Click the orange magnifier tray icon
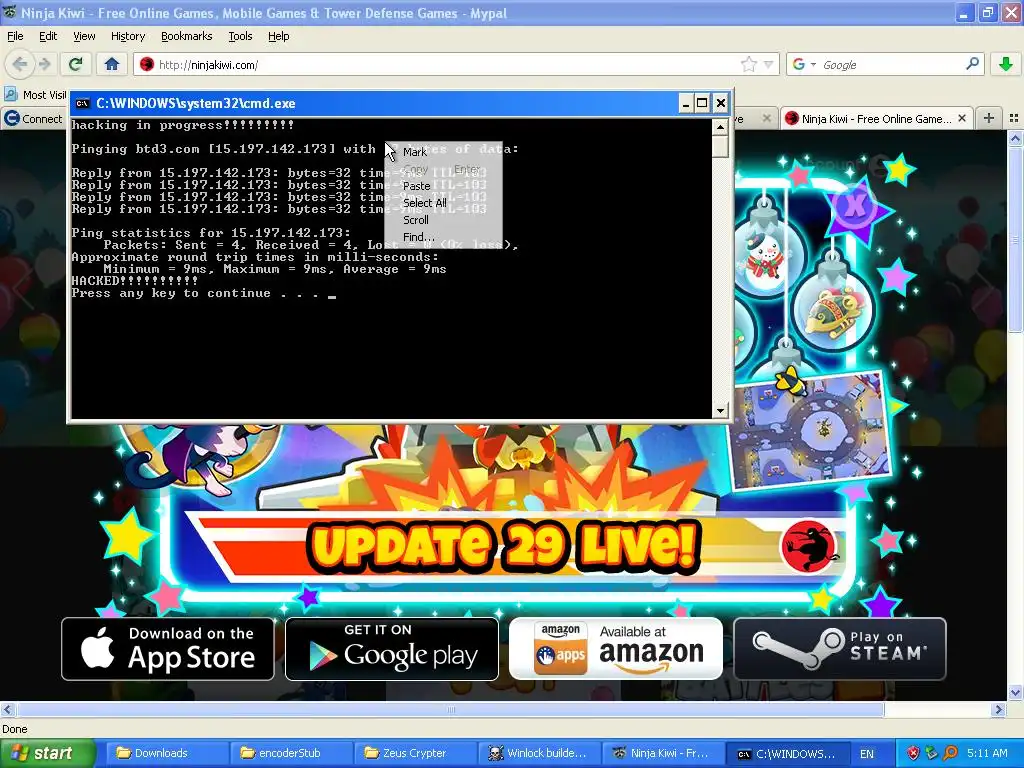 (x=950, y=754)
